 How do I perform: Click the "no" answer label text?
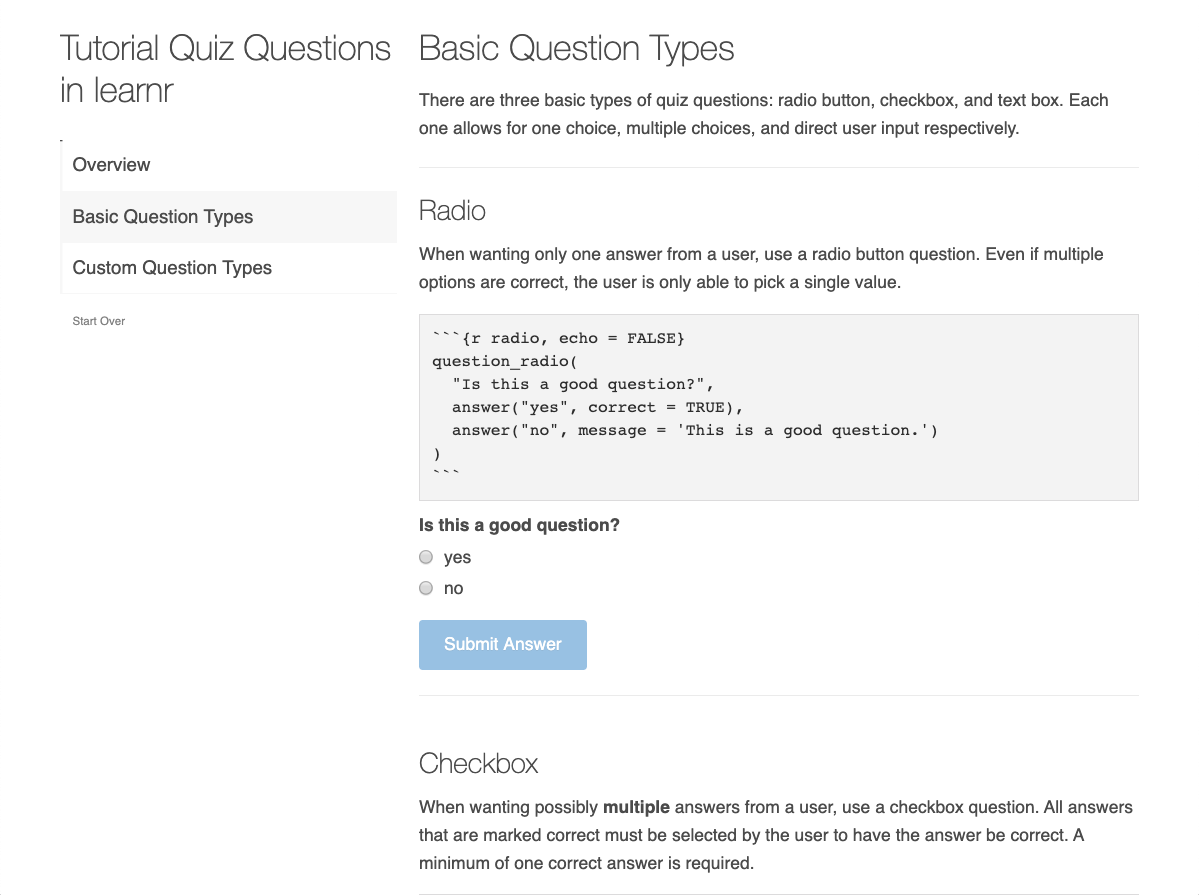(x=454, y=588)
